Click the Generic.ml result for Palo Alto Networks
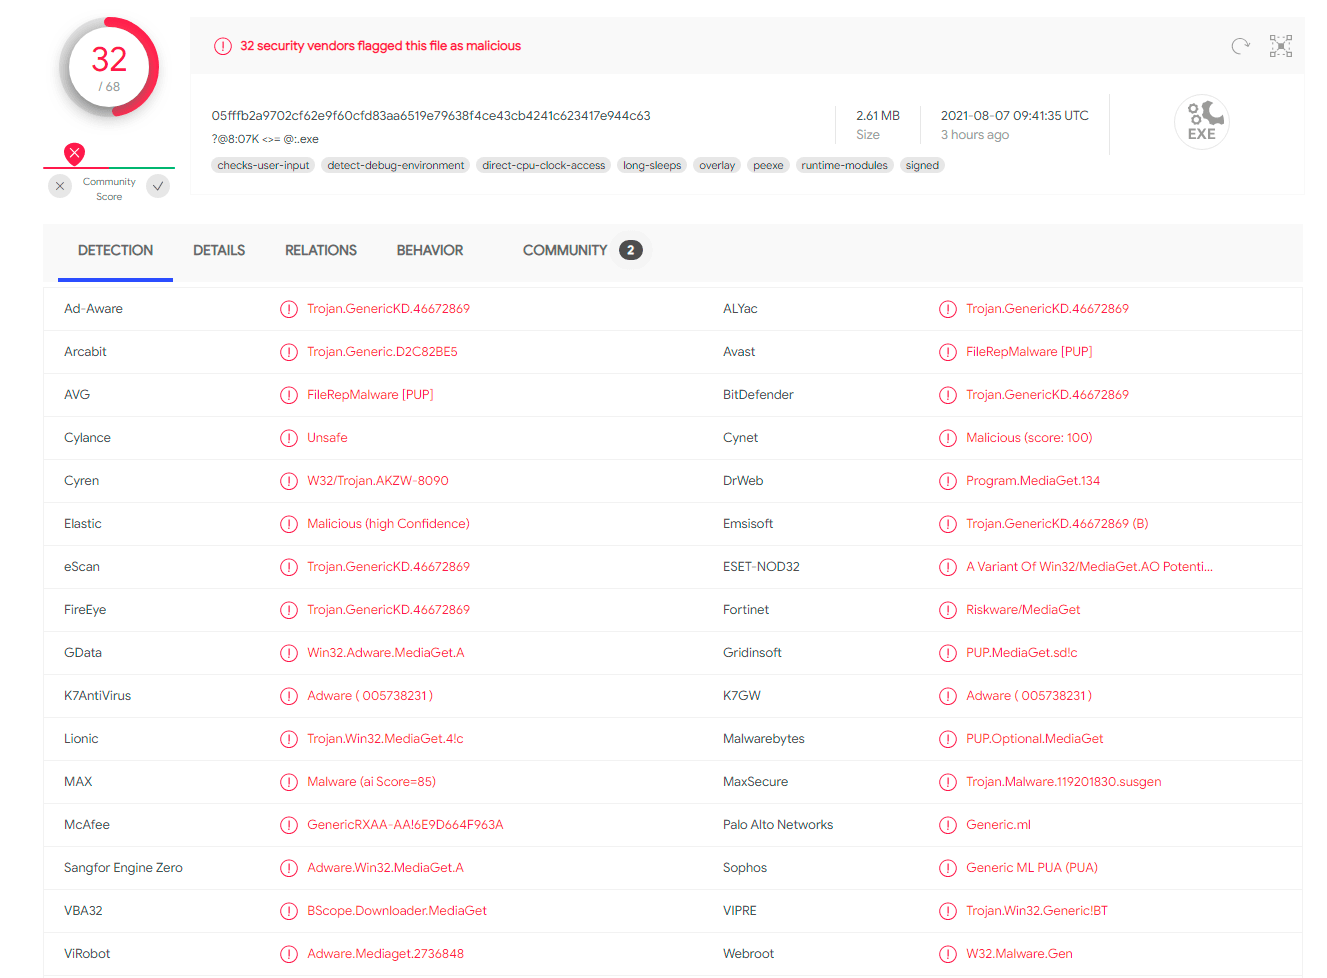Screen dimensions: 1327x978 998,825
